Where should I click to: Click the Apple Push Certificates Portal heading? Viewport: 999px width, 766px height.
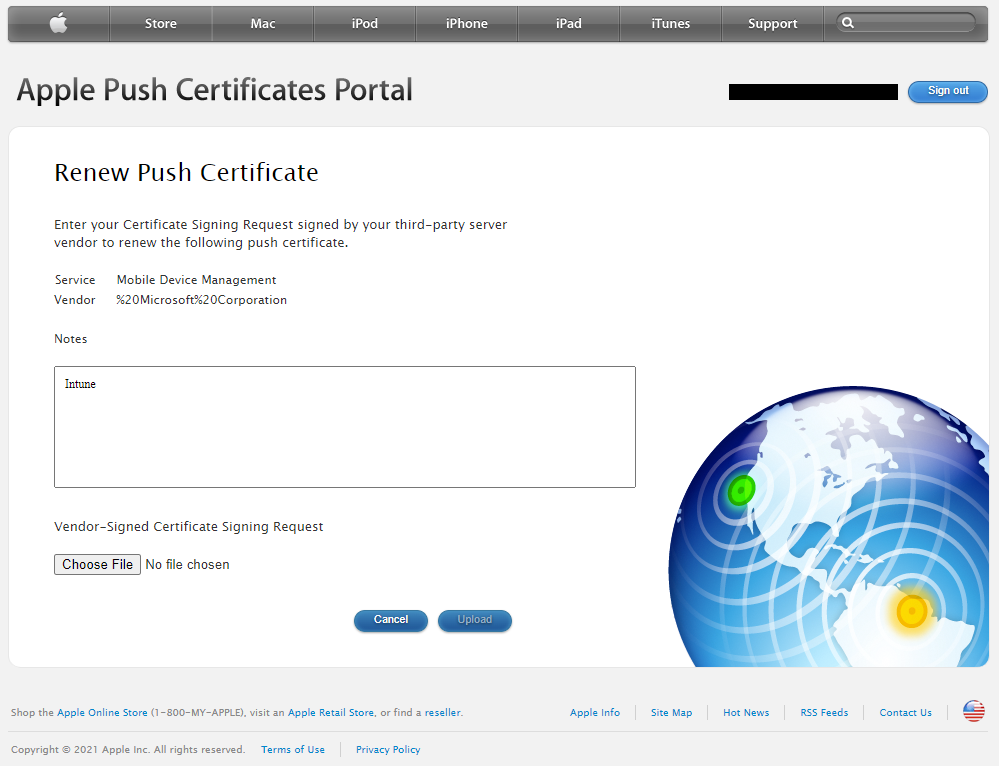click(215, 90)
